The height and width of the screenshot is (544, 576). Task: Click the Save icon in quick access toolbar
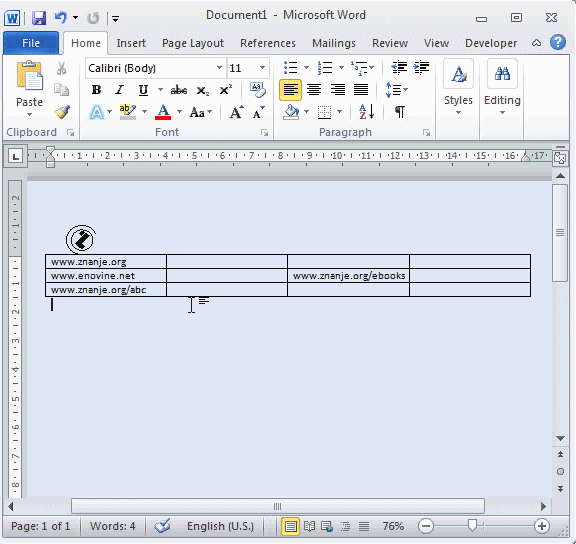tap(39, 17)
